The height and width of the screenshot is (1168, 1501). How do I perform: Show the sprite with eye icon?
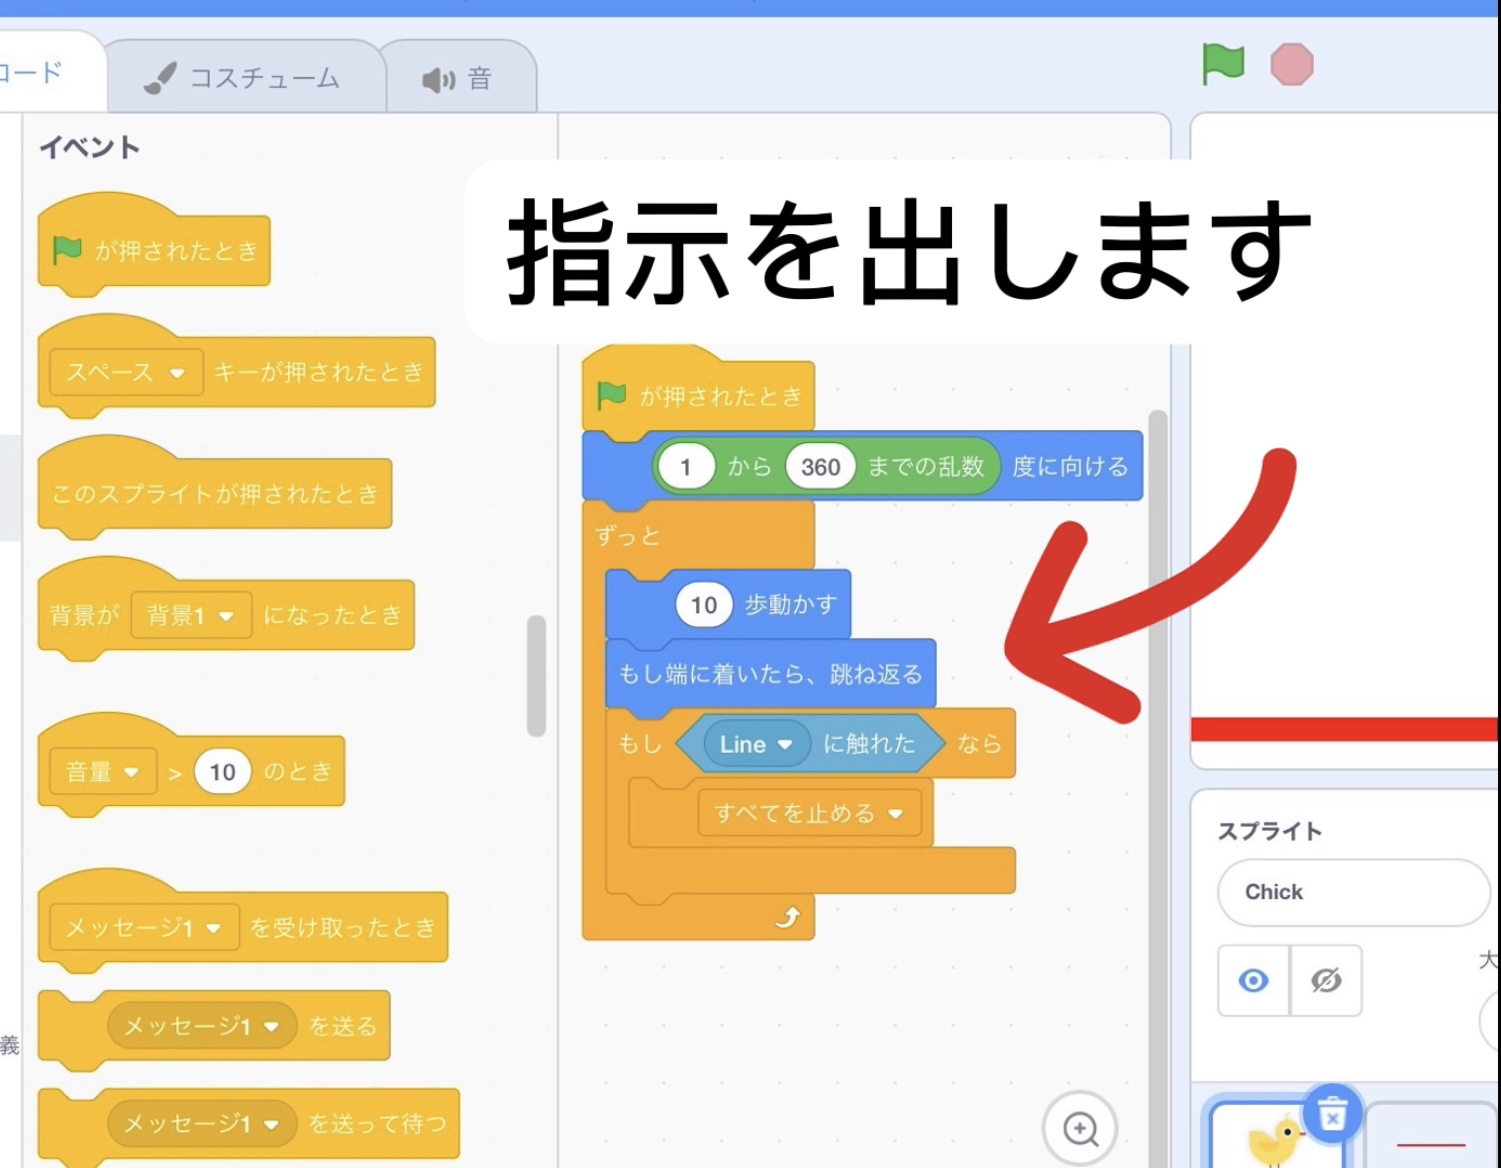pyautogui.click(x=1253, y=981)
